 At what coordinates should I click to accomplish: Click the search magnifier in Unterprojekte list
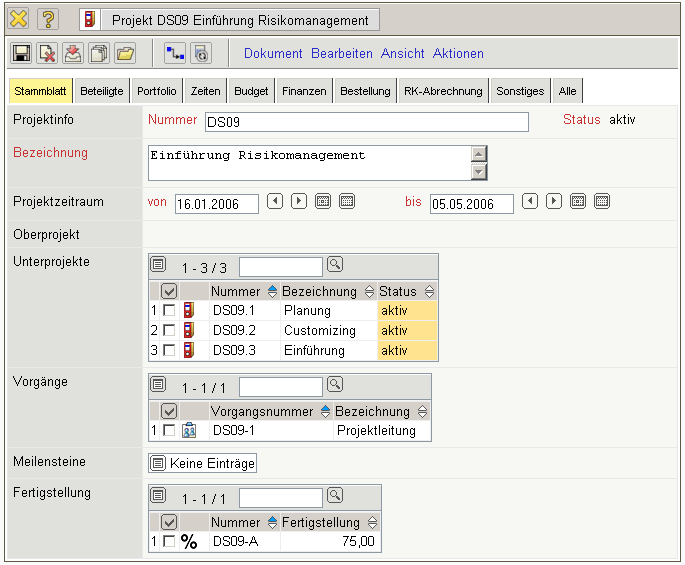coord(335,265)
